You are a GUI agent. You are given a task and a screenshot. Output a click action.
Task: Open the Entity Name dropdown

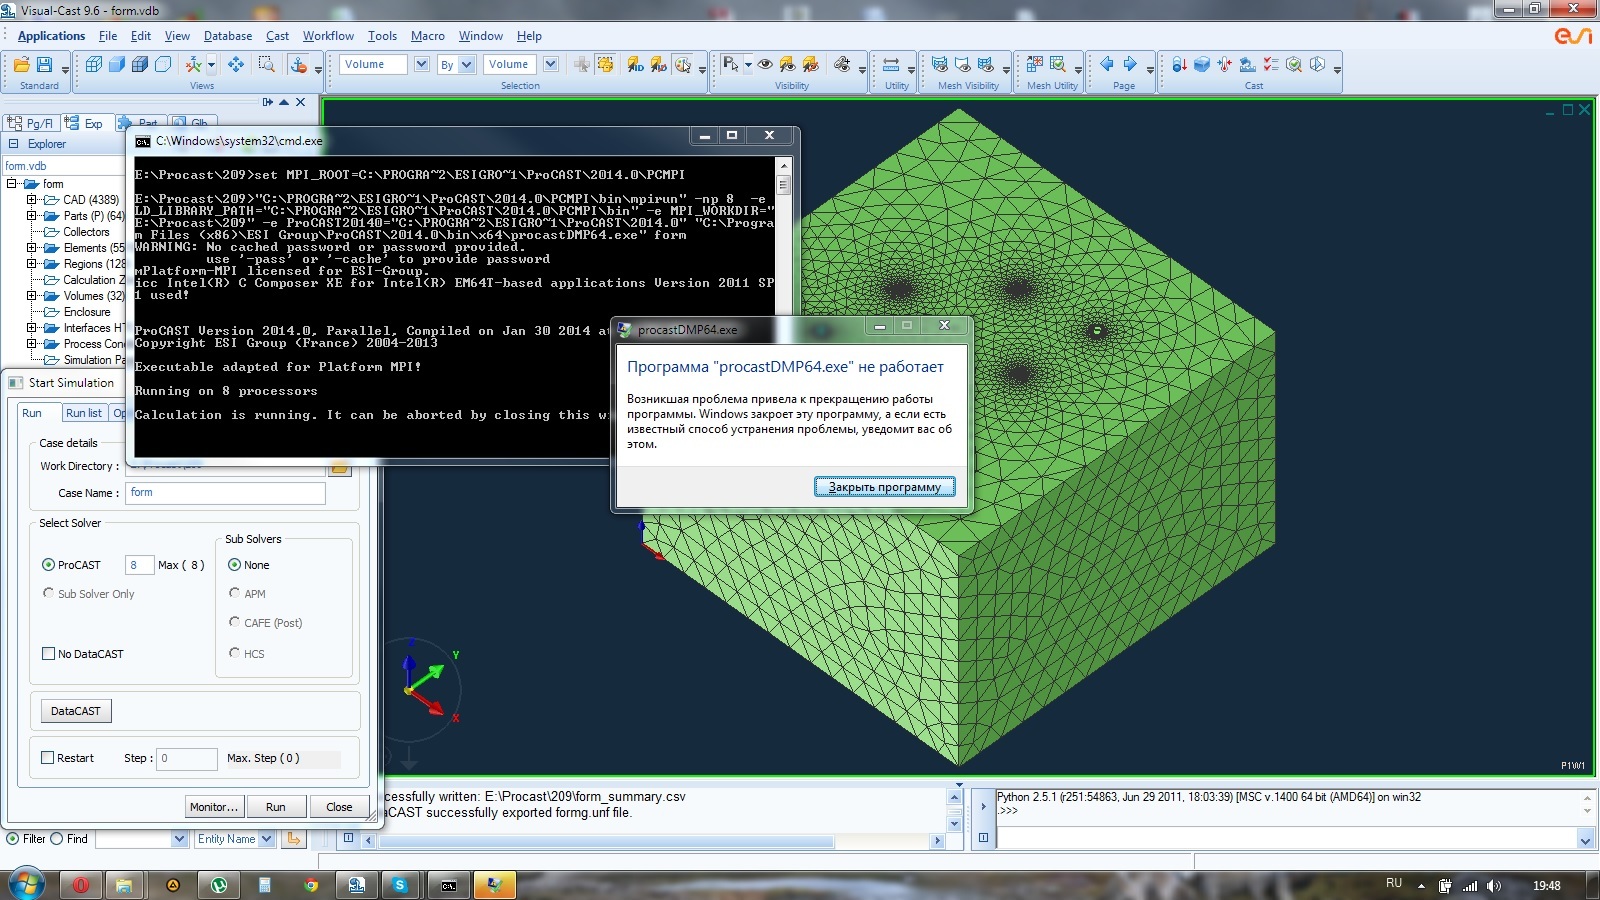click(x=266, y=839)
